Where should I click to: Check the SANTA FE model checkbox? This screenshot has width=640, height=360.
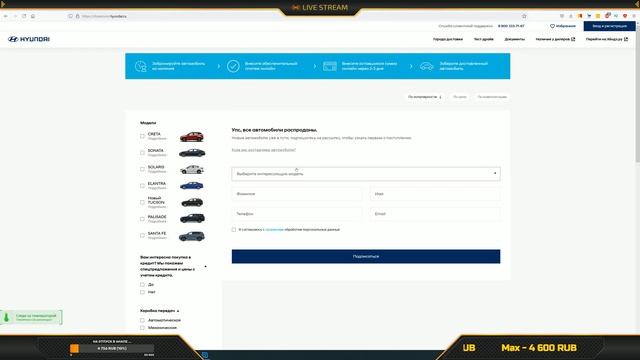point(142,236)
